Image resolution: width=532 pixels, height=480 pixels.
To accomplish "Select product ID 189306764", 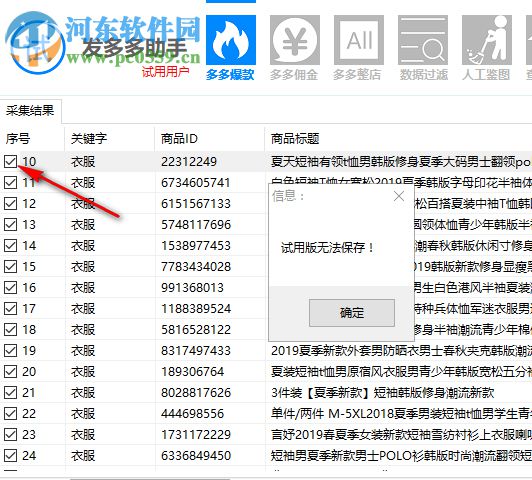I will (x=192, y=372).
